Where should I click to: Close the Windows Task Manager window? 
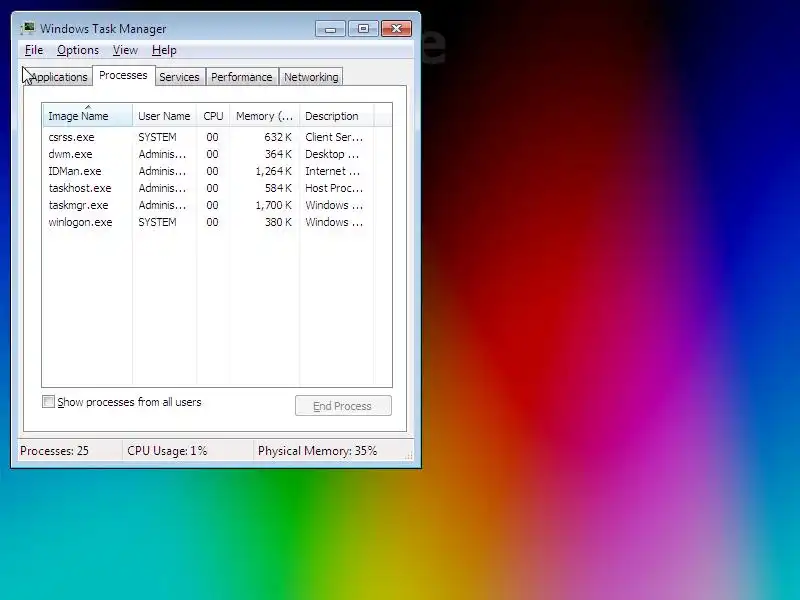[x=396, y=29]
